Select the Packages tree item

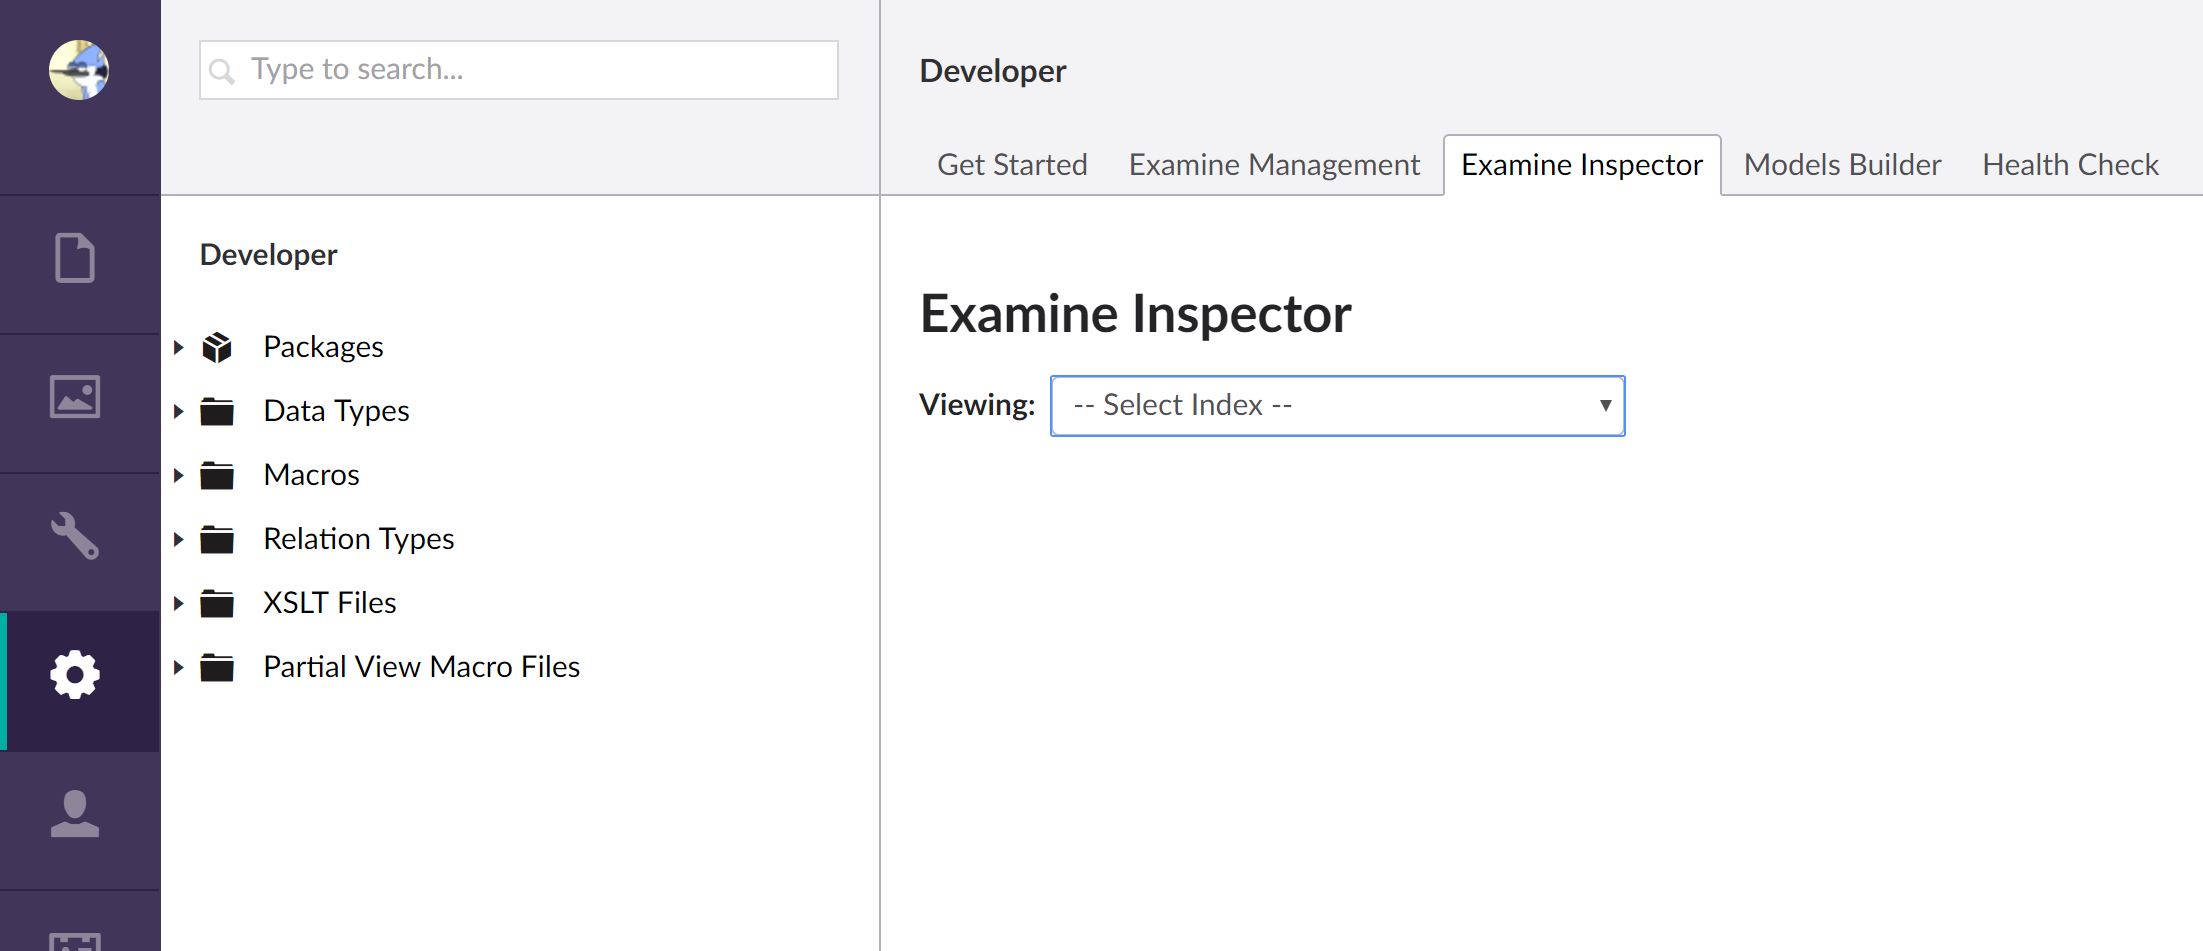click(x=323, y=347)
